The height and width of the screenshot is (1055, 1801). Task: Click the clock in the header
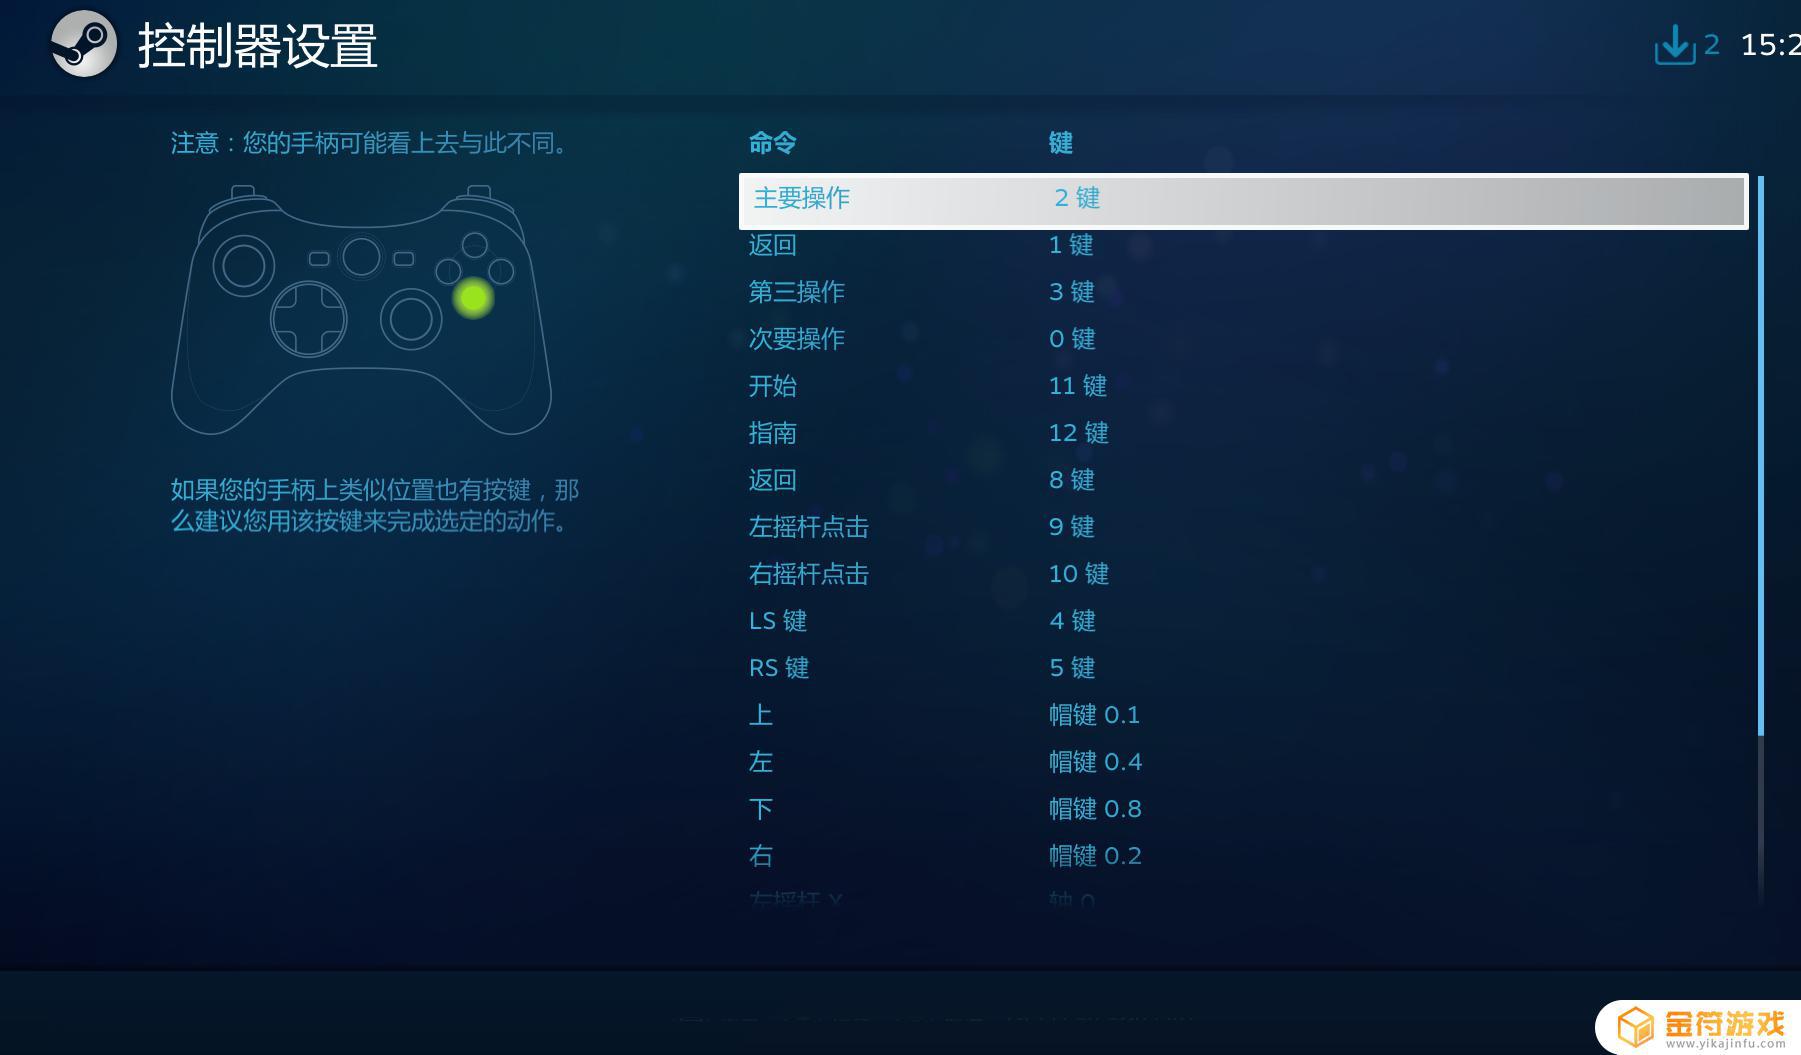[x=1770, y=45]
